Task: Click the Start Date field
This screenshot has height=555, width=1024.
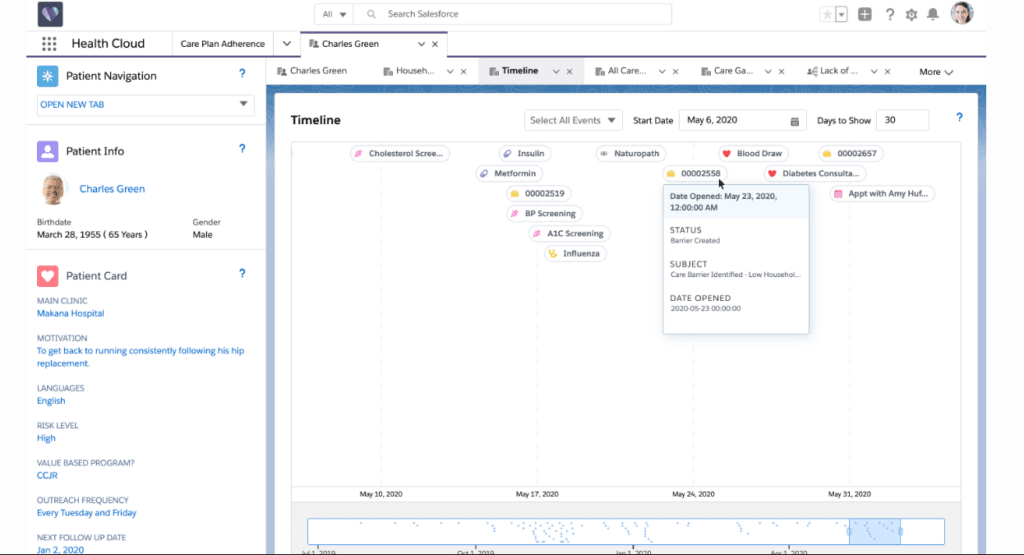Action: point(743,120)
